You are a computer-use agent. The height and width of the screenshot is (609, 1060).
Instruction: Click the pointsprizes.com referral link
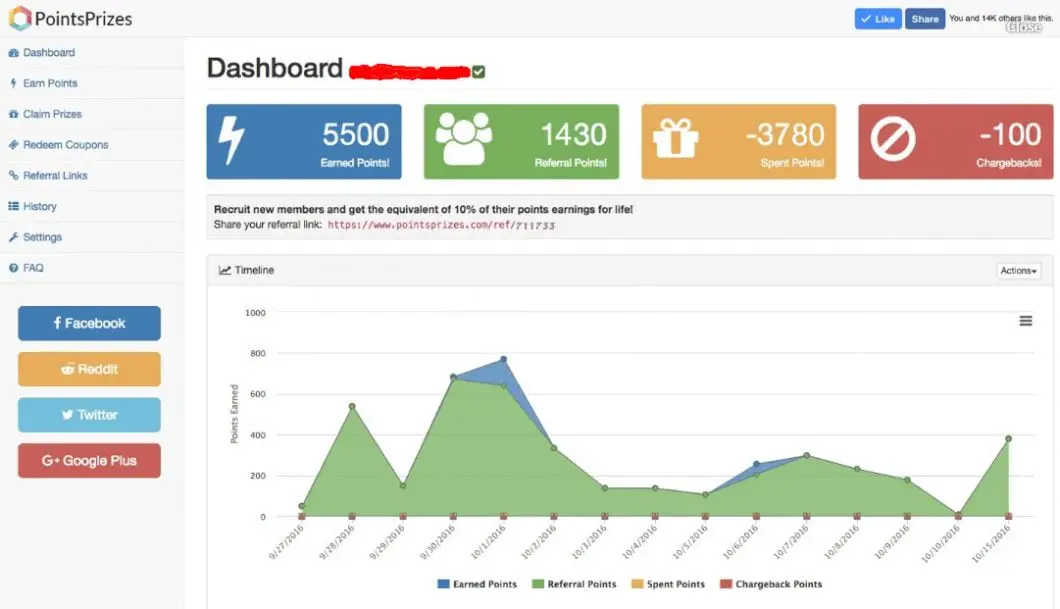441,225
